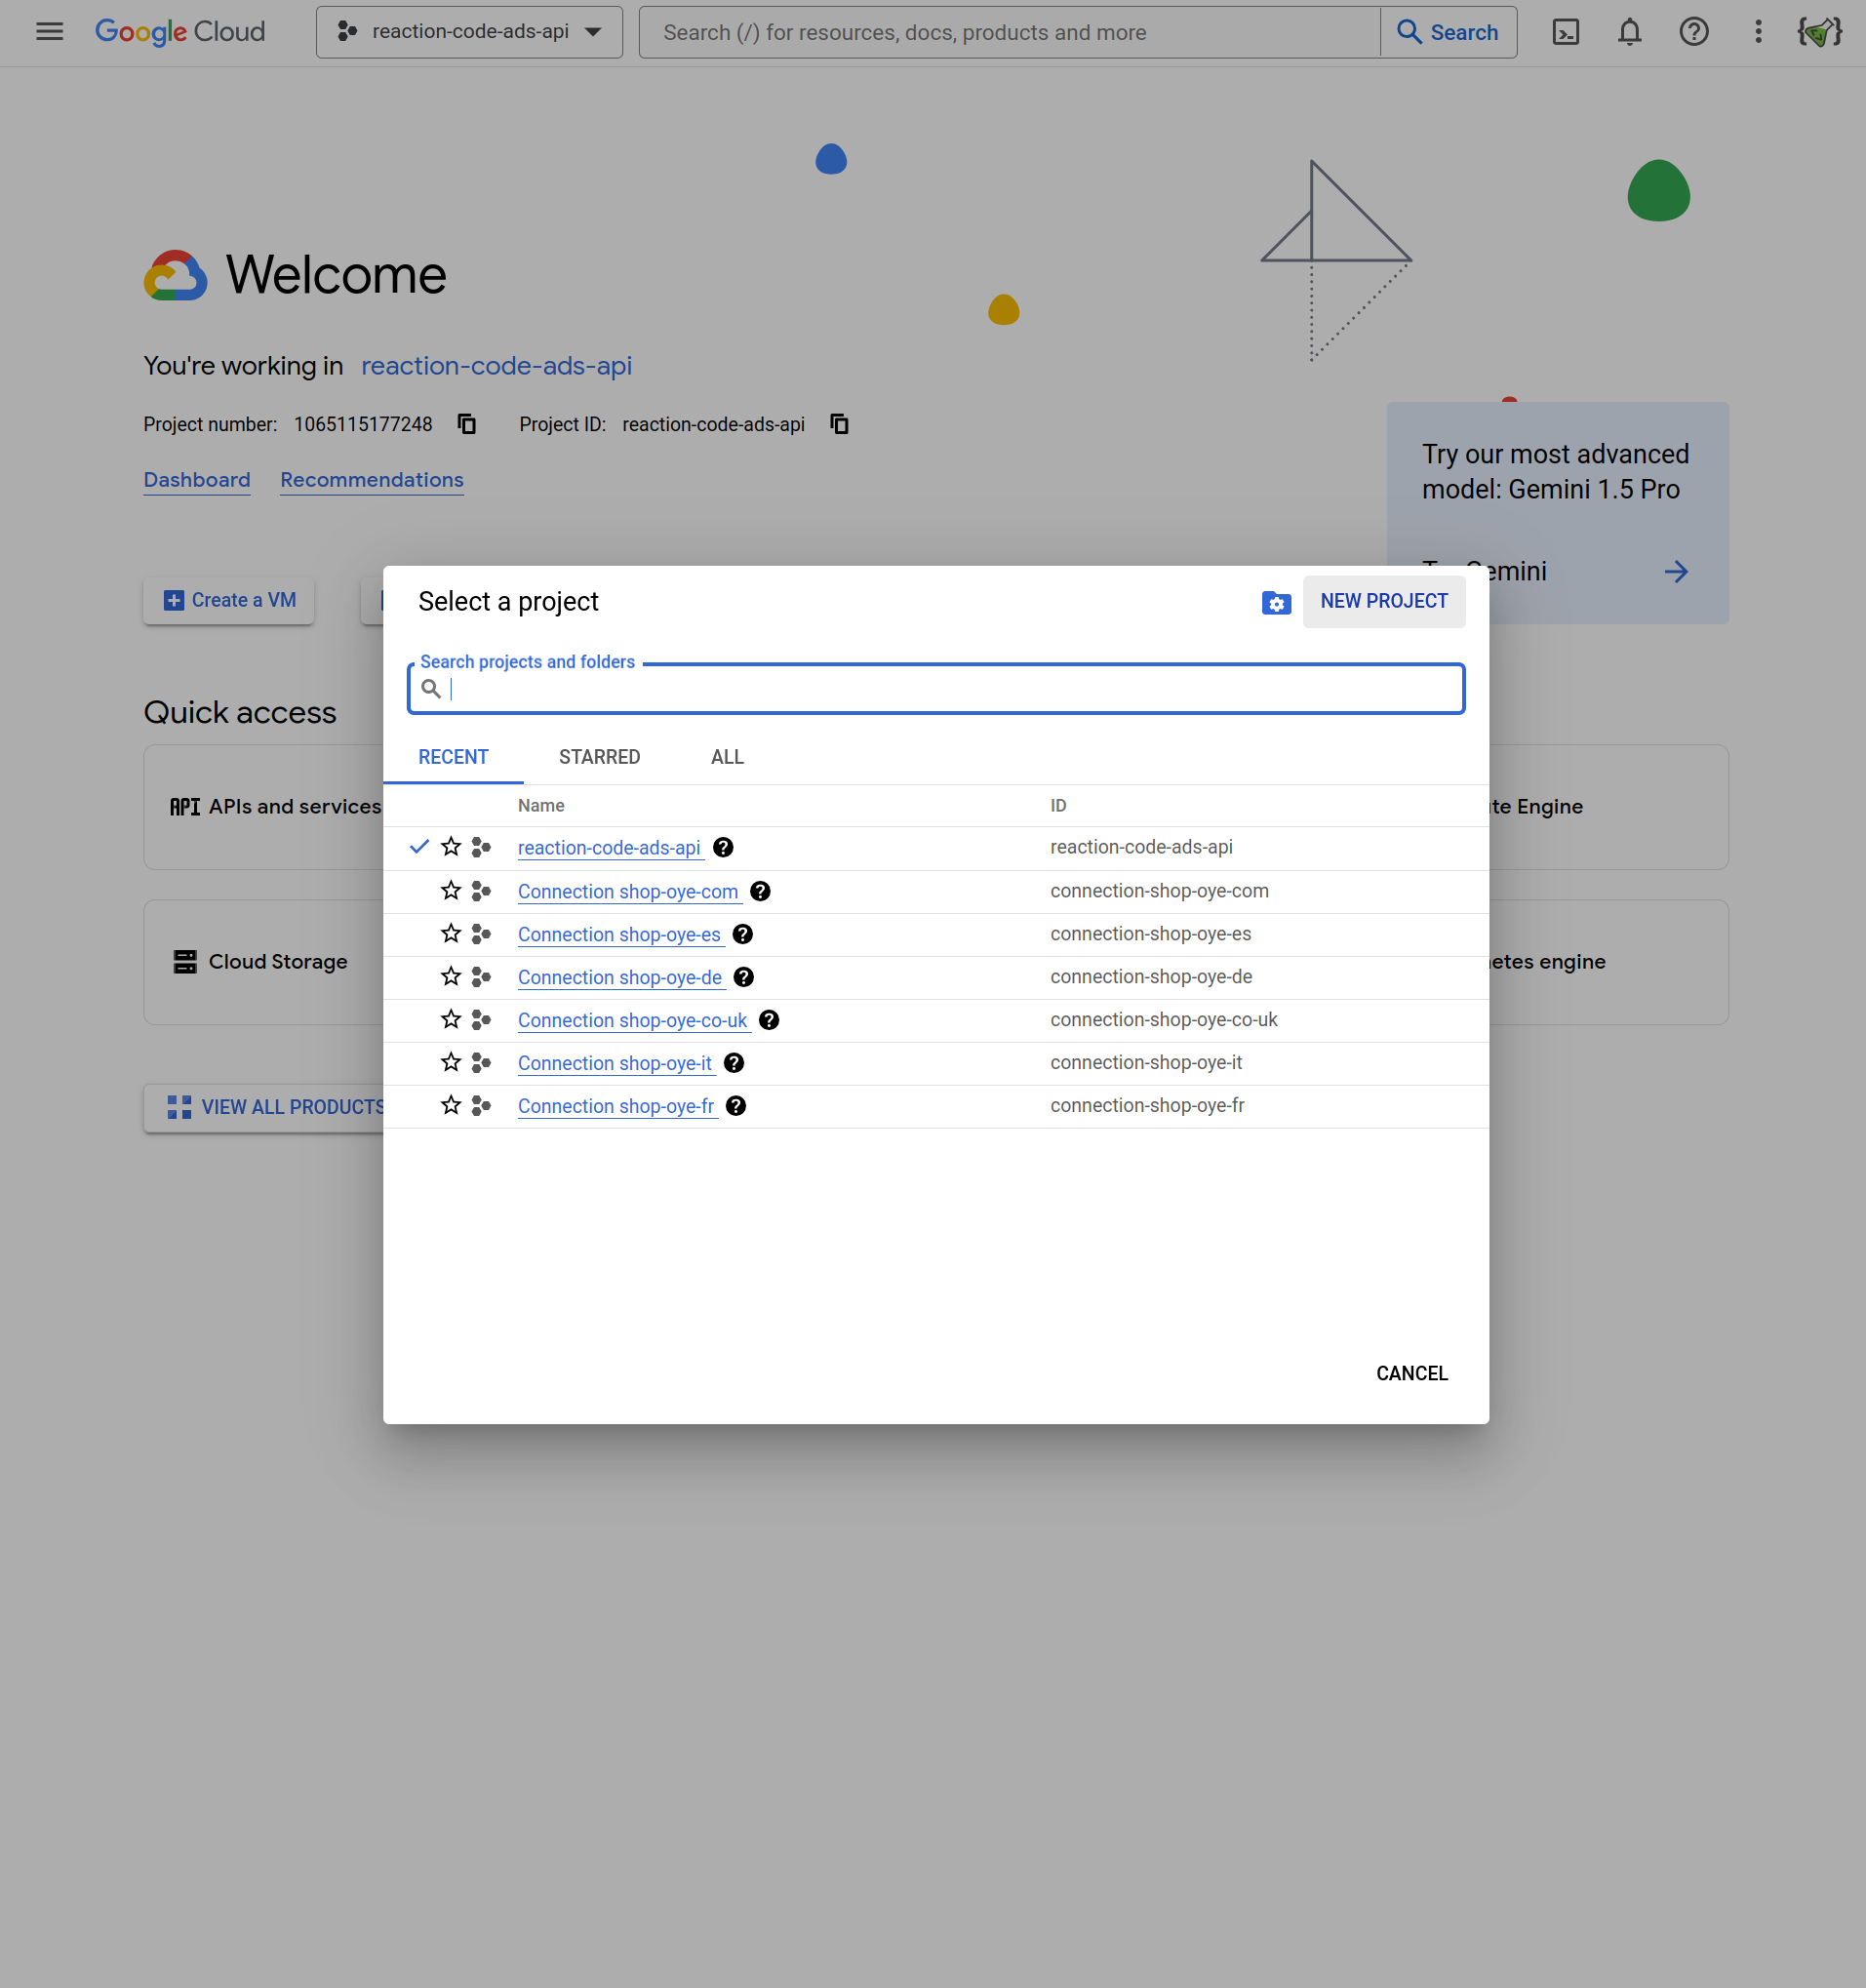Image resolution: width=1866 pixels, height=1988 pixels.
Task: Open the main navigation hamburger menu
Action: 49,32
